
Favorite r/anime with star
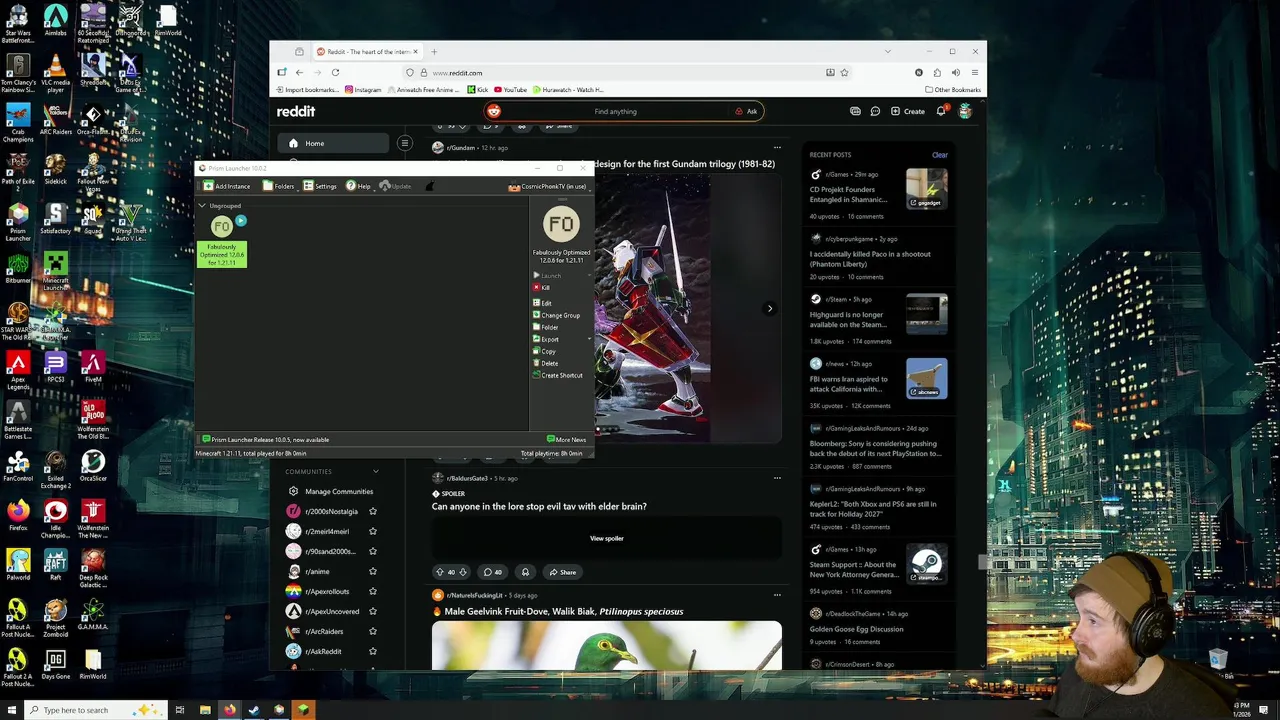point(373,571)
